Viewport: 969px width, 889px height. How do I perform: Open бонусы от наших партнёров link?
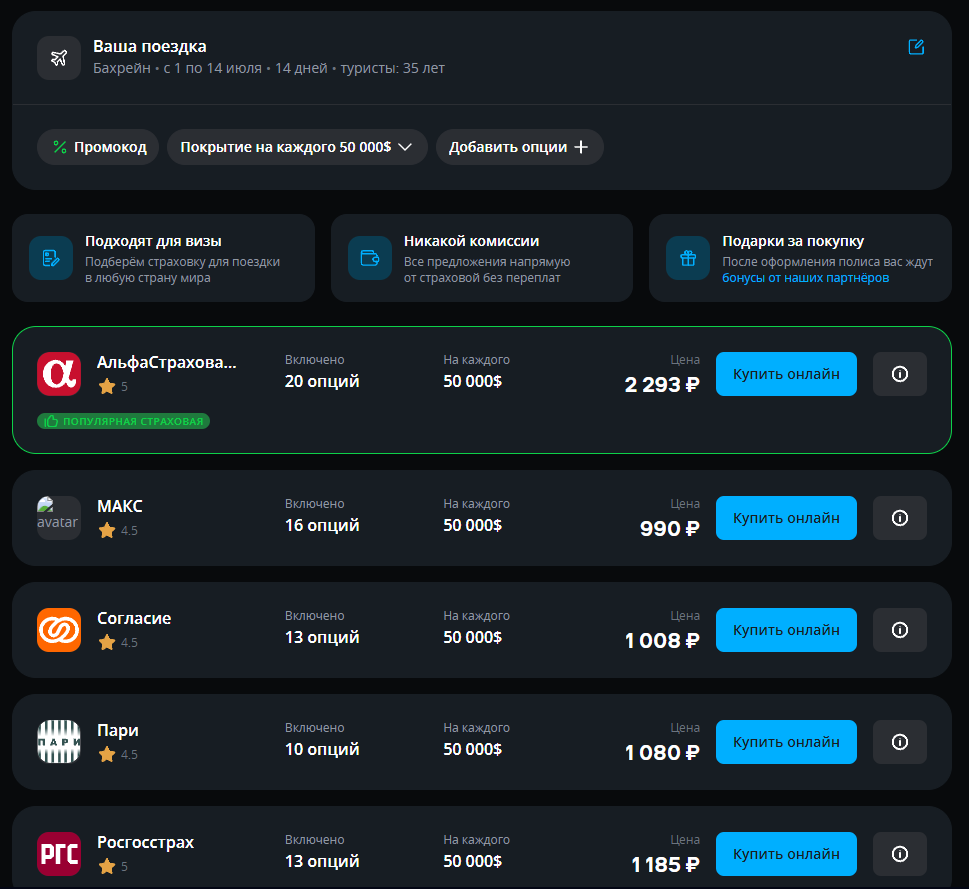coord(805,278)
